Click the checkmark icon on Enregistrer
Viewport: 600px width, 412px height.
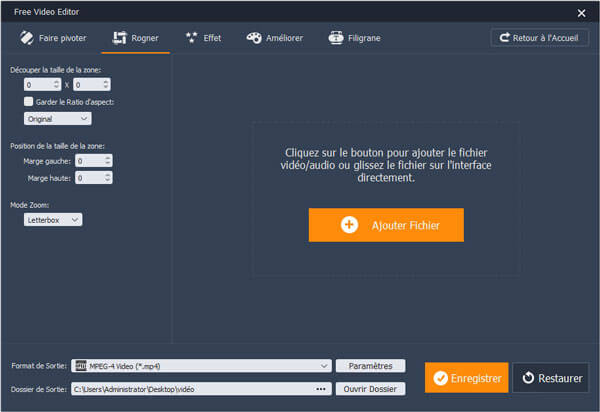click(441, 379)
